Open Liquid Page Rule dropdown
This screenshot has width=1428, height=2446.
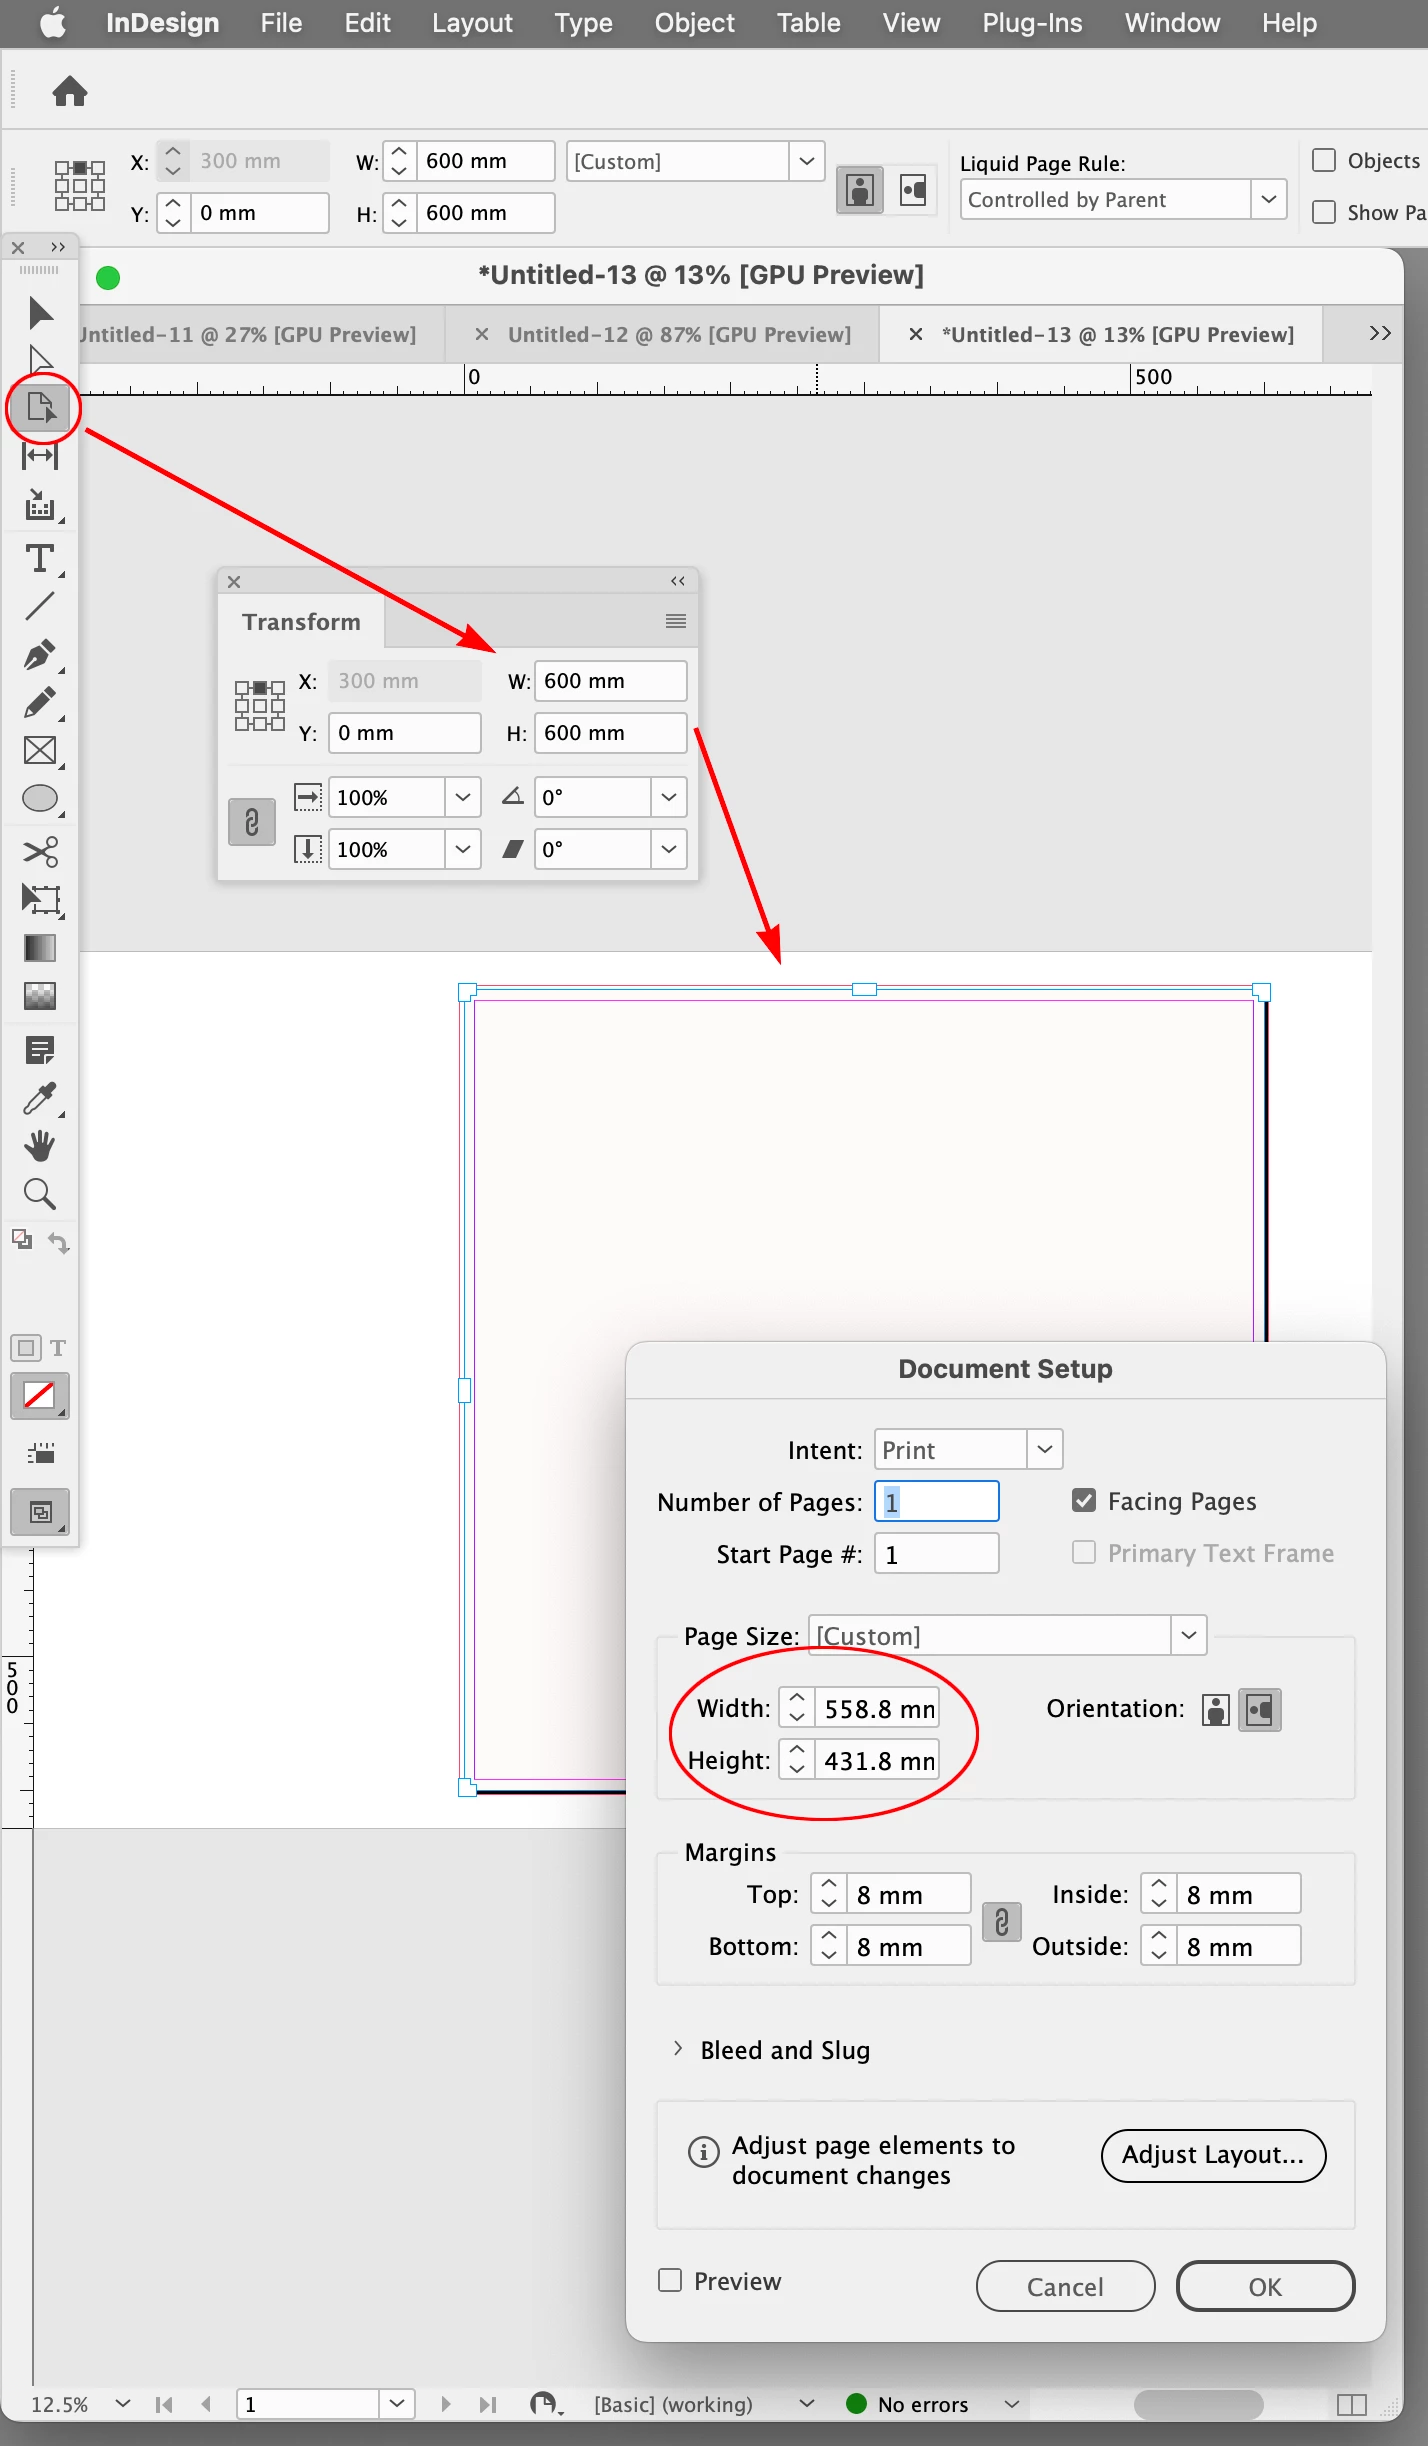[1269, 199]
